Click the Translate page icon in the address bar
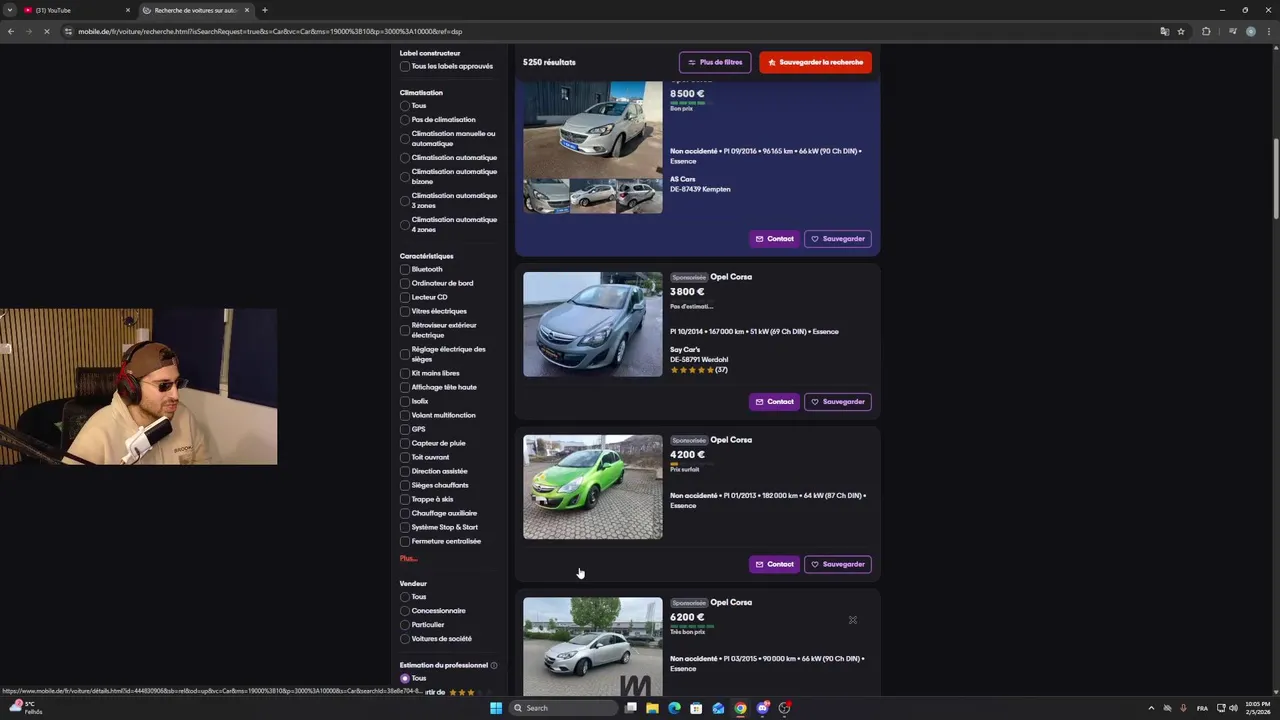Image resolution: width=1280 pixels, height=720 pixels. [1164, 31]
